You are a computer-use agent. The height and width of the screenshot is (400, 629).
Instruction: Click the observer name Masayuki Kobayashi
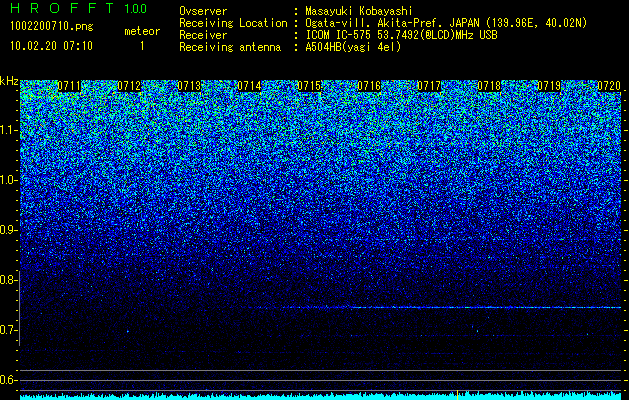click(359, 11)
